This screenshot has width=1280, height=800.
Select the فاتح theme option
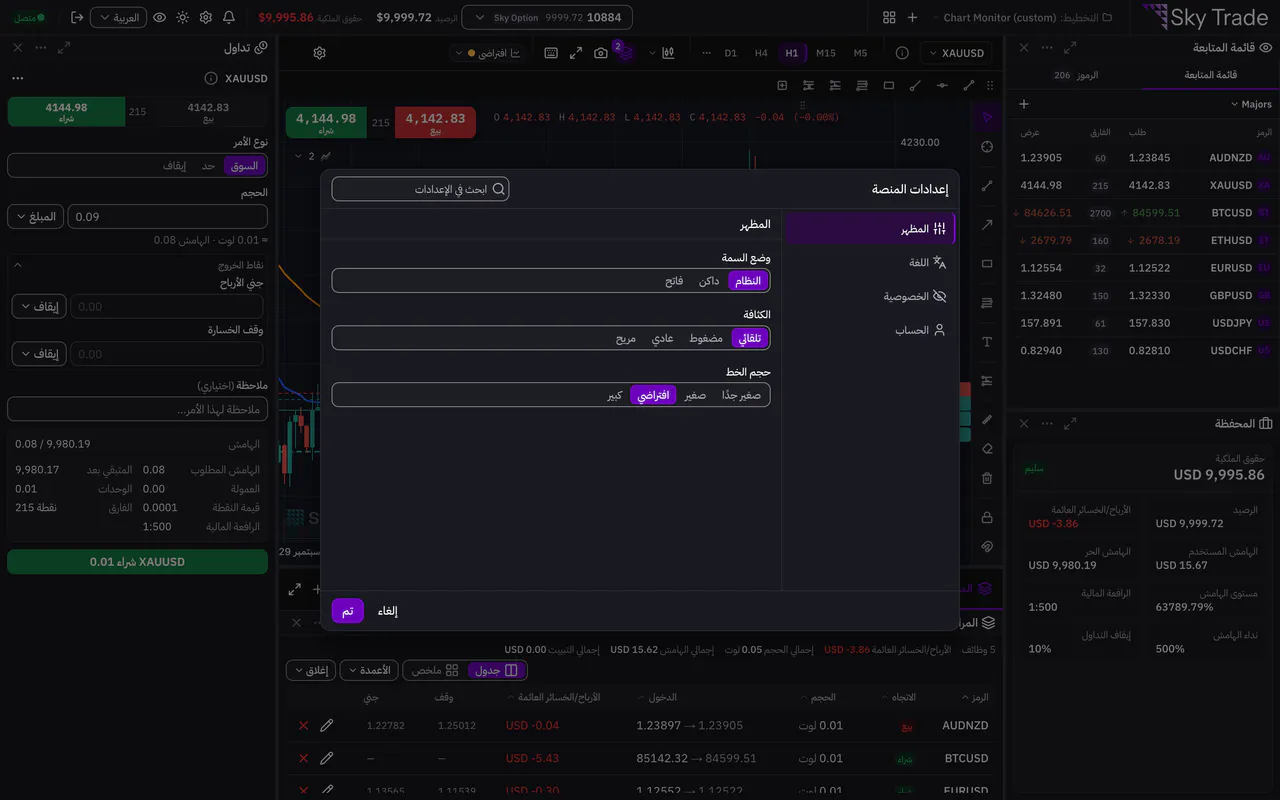pyautogui.click(x=675, y=281)
